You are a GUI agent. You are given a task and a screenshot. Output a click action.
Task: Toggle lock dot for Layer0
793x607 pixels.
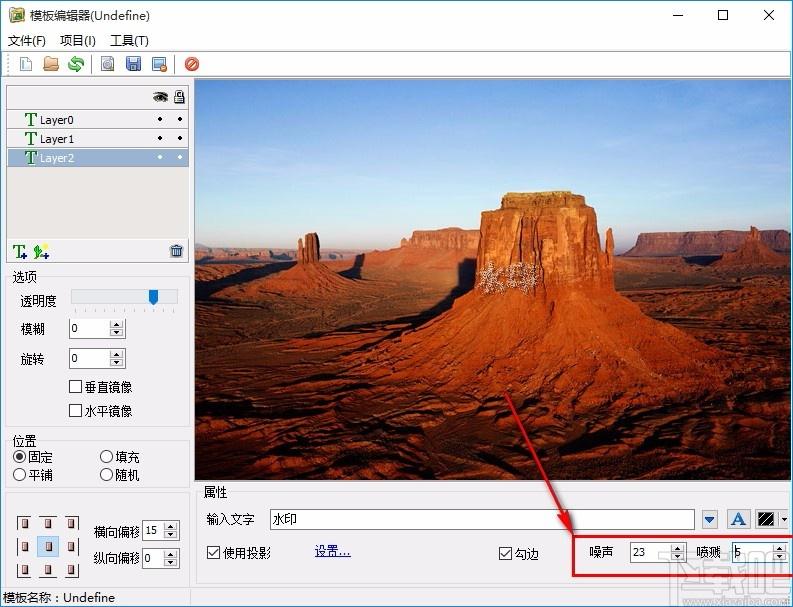click(x=180, y=119)
